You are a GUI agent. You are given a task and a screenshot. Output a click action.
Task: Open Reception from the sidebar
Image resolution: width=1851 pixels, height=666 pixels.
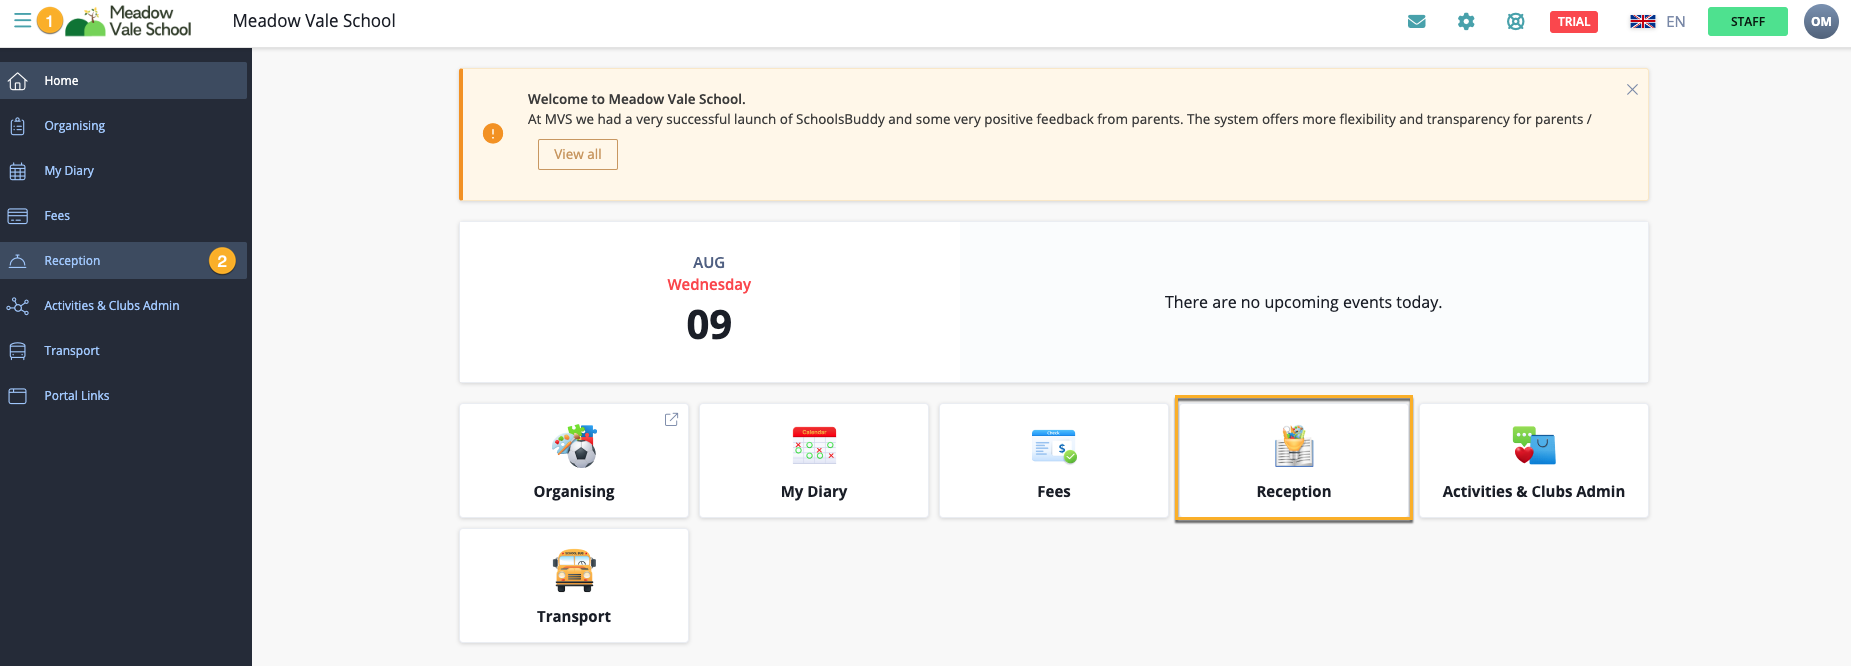point(71,260)
